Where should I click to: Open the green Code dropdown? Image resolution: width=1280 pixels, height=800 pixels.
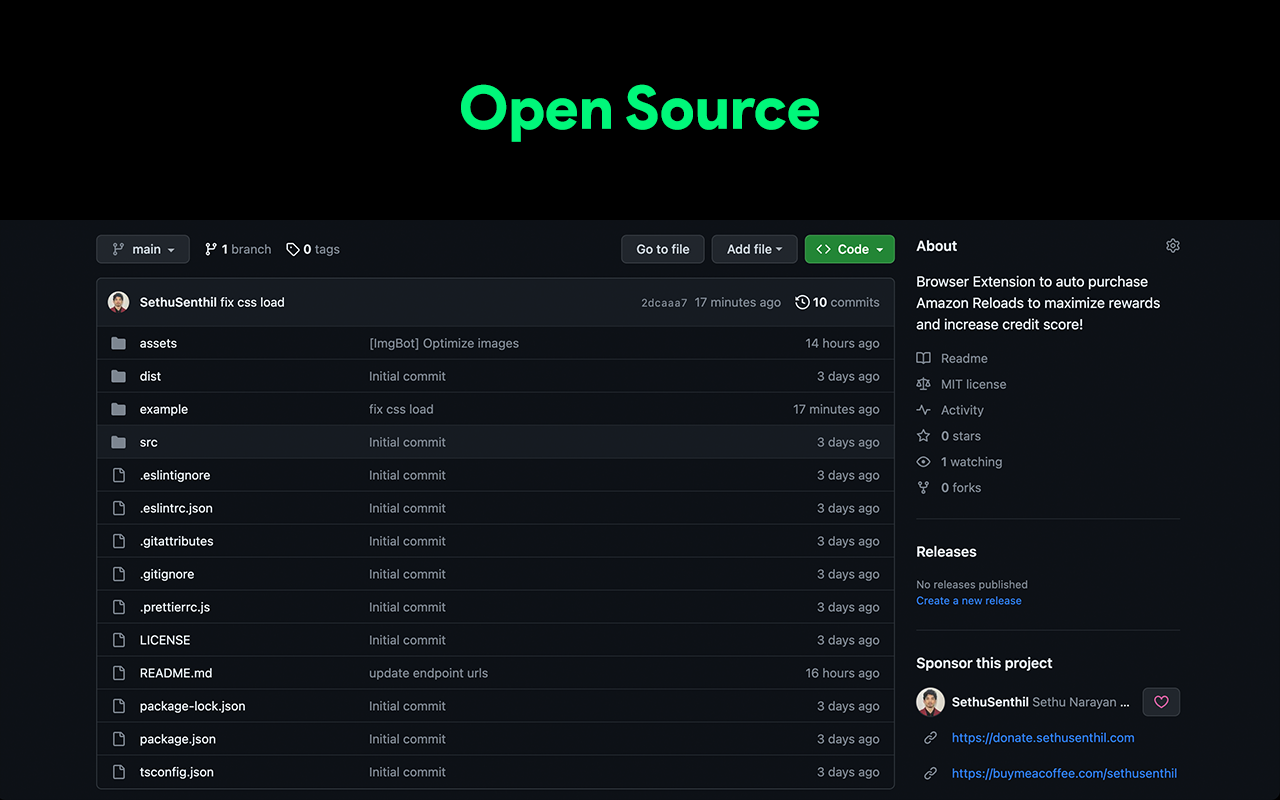(849, 249)
